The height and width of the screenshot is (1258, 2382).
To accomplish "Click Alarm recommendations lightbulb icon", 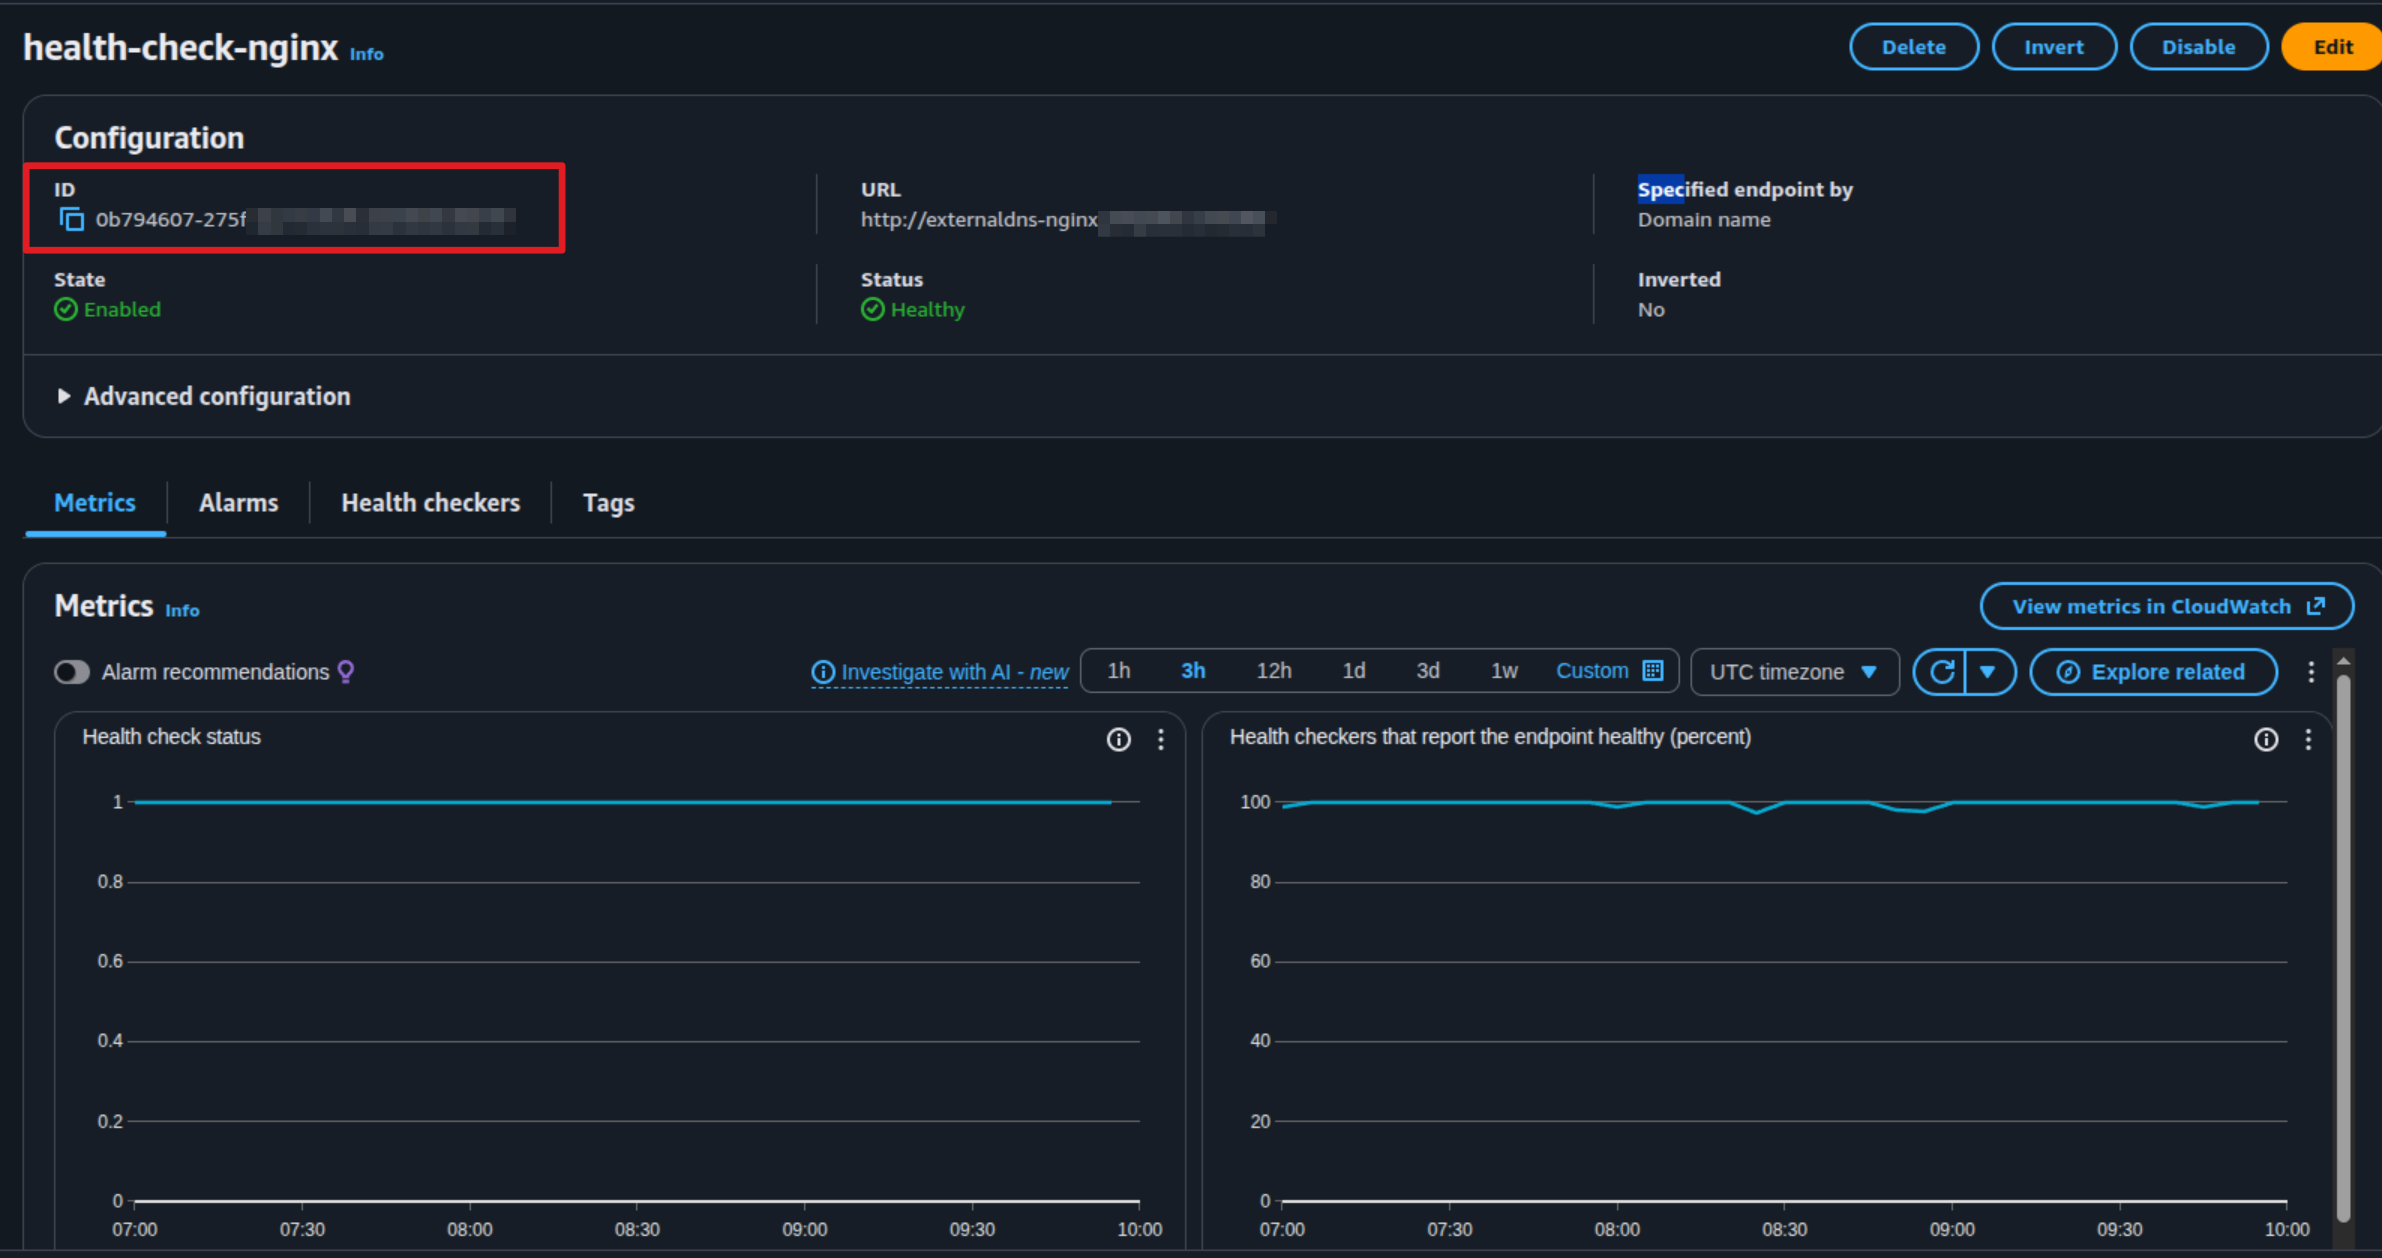I will click(346, 672).
